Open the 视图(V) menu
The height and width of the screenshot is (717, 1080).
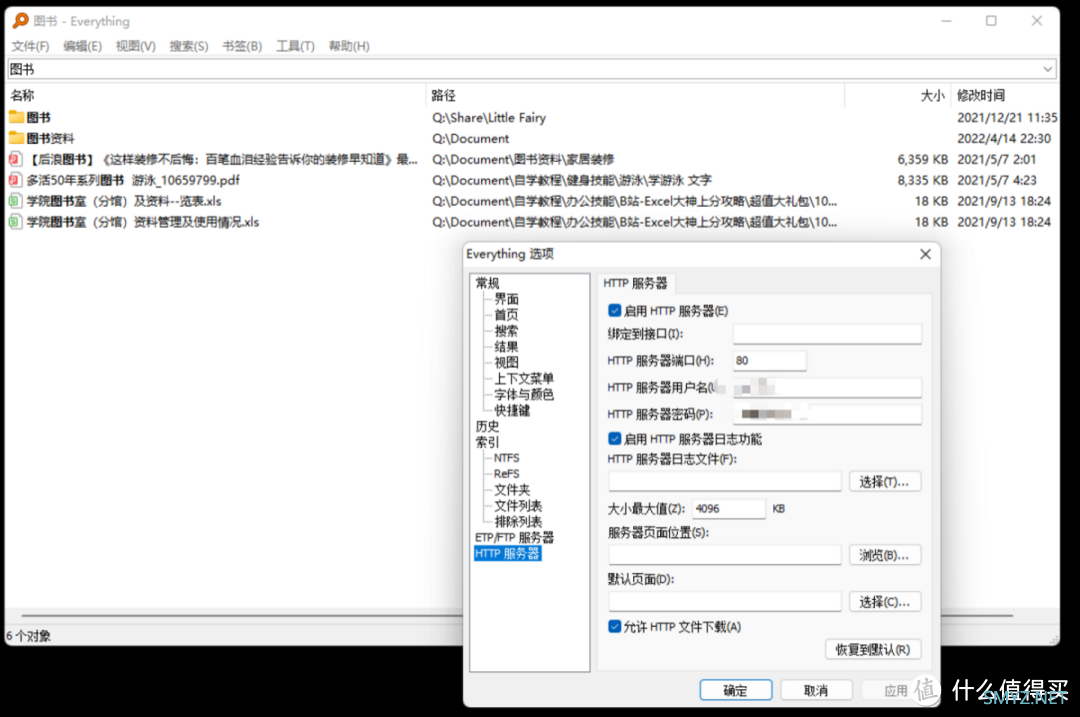pyautogui.click(x=136, y=46)
